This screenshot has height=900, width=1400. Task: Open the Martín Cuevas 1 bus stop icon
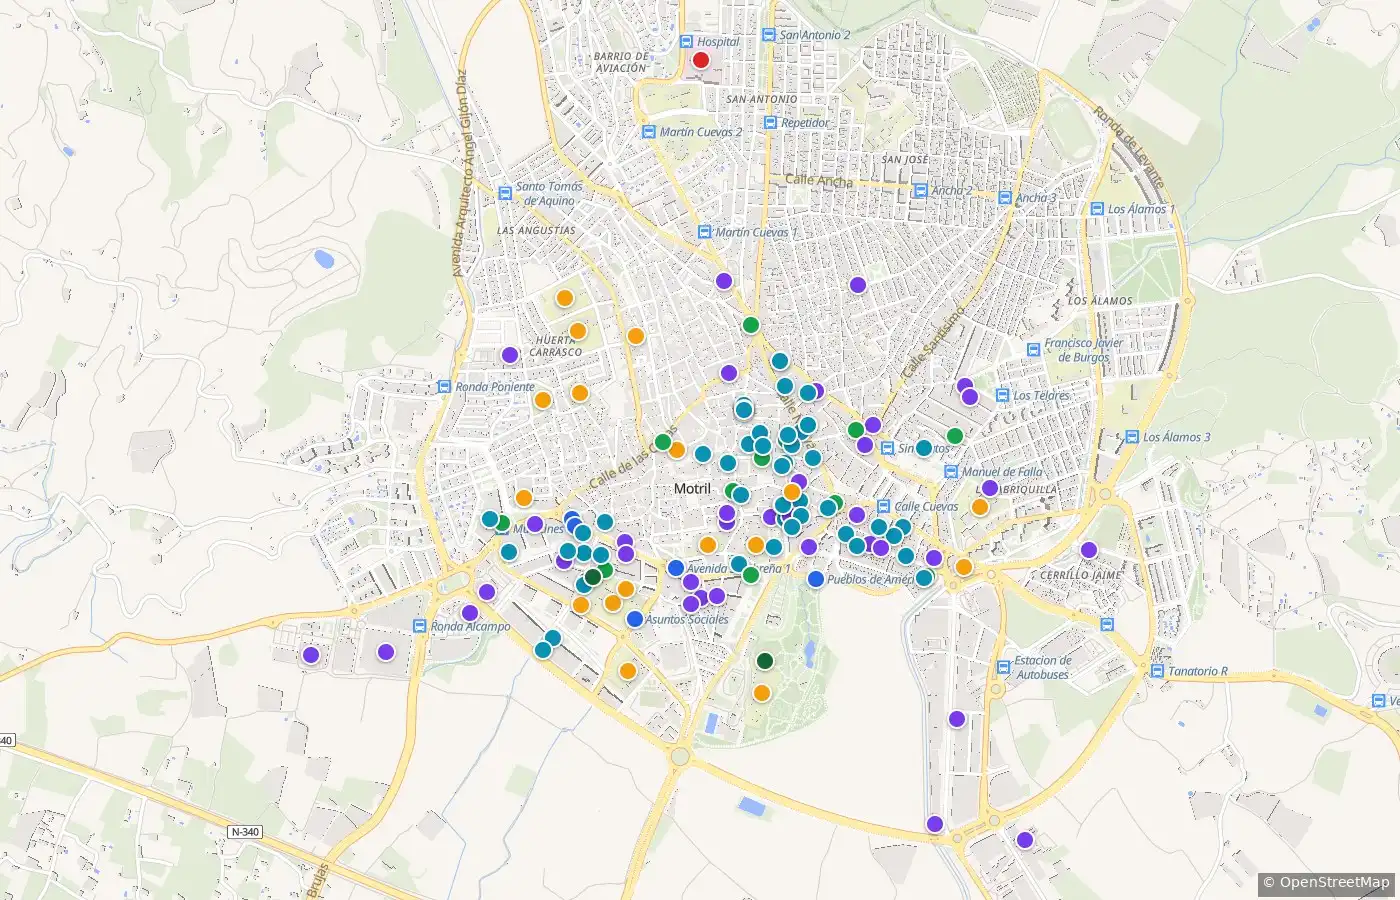coord(704,232)
